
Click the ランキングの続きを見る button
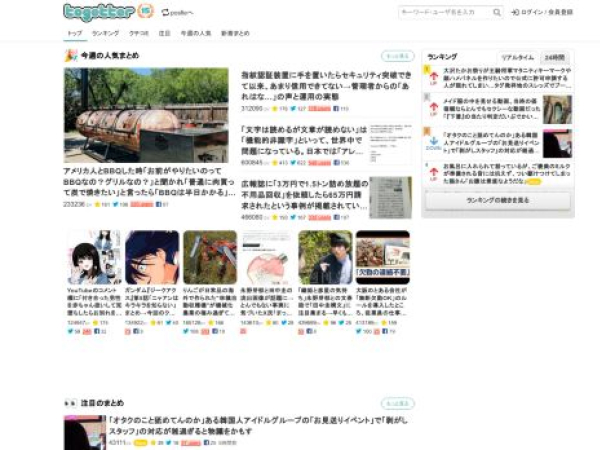(498, 201)
